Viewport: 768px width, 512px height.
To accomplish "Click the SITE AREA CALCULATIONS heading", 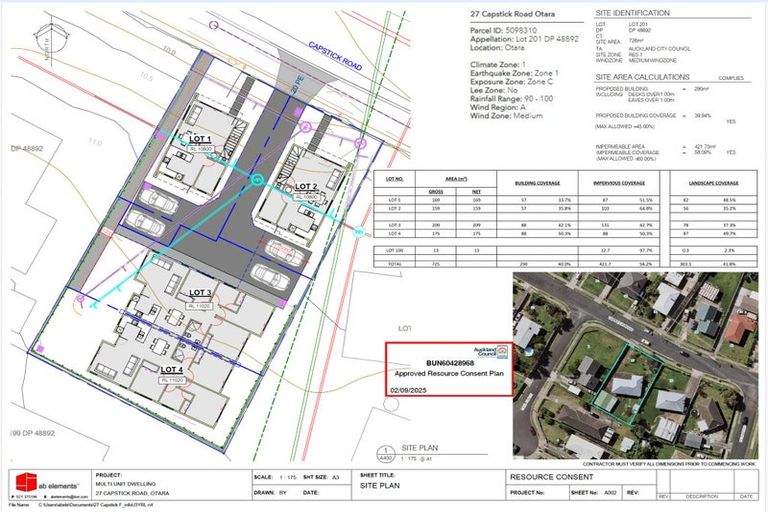I will click(642, 77).
